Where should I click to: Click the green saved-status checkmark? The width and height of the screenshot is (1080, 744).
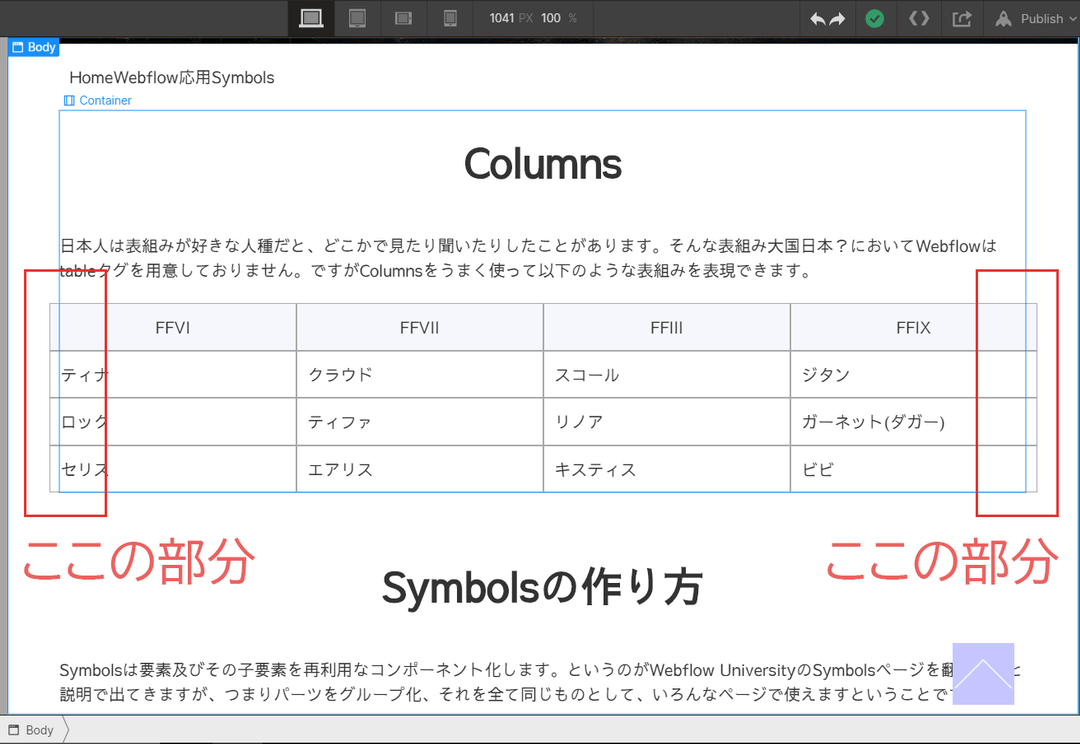click(x=875, y=18)
